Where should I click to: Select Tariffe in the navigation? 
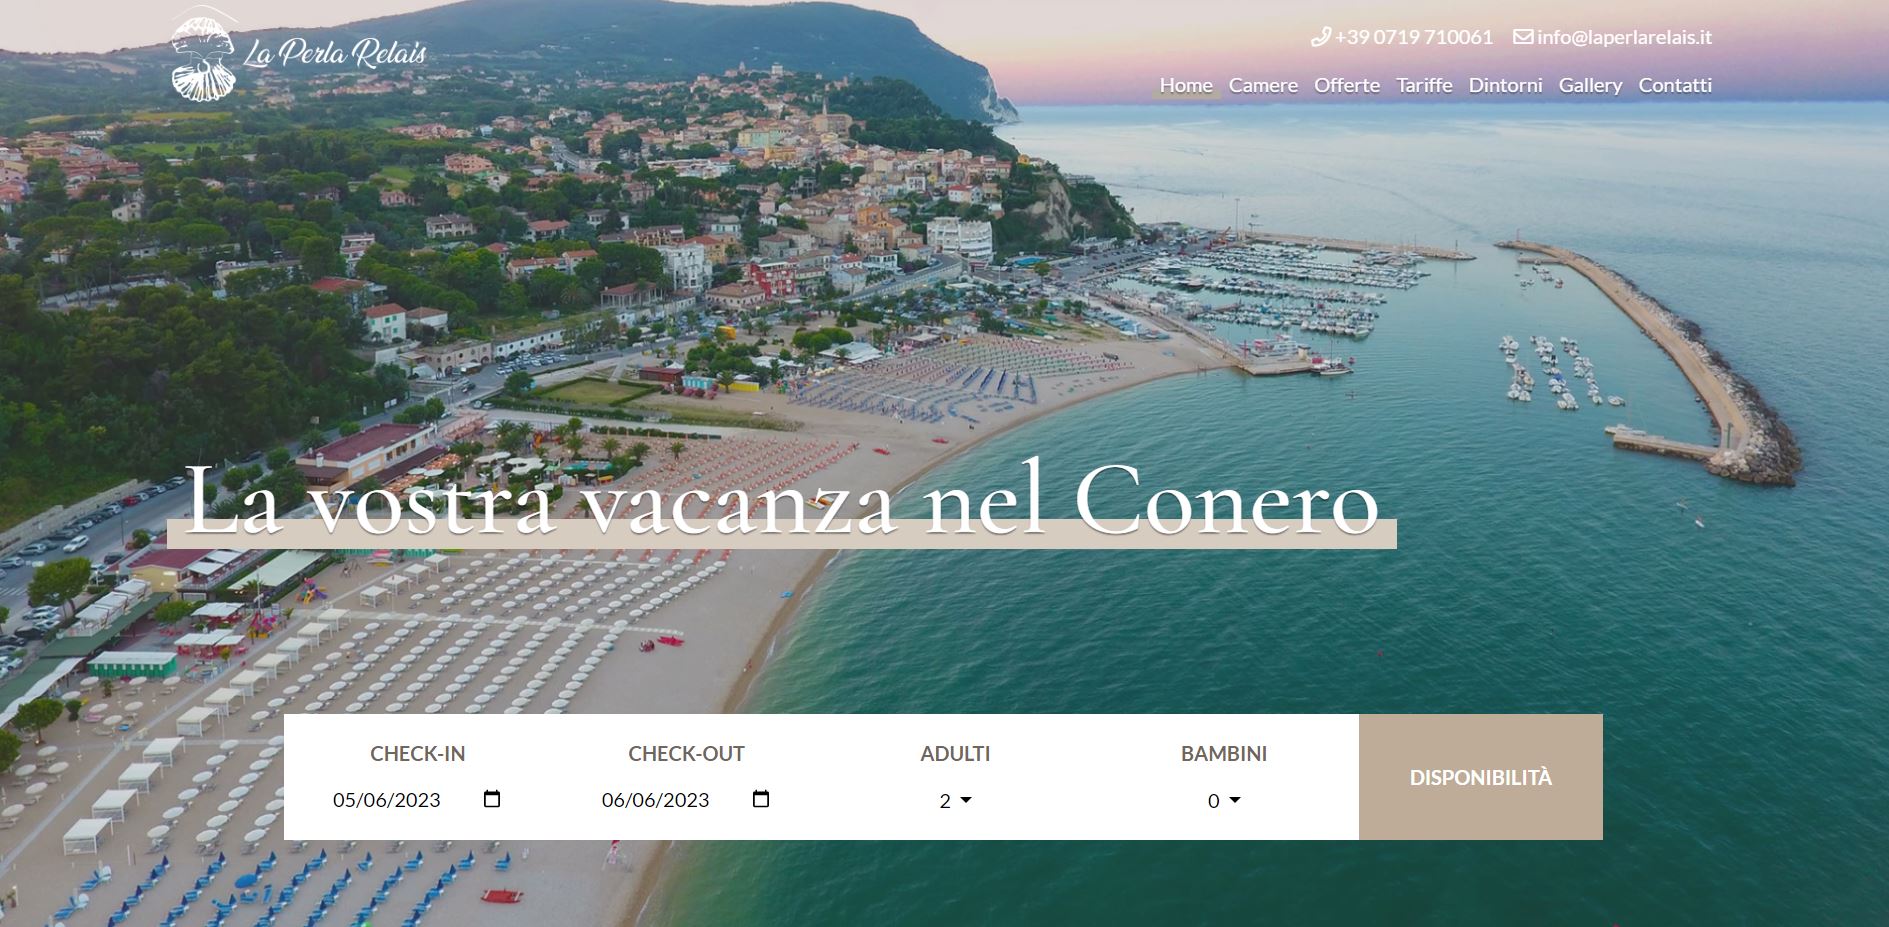[1424, 86]
